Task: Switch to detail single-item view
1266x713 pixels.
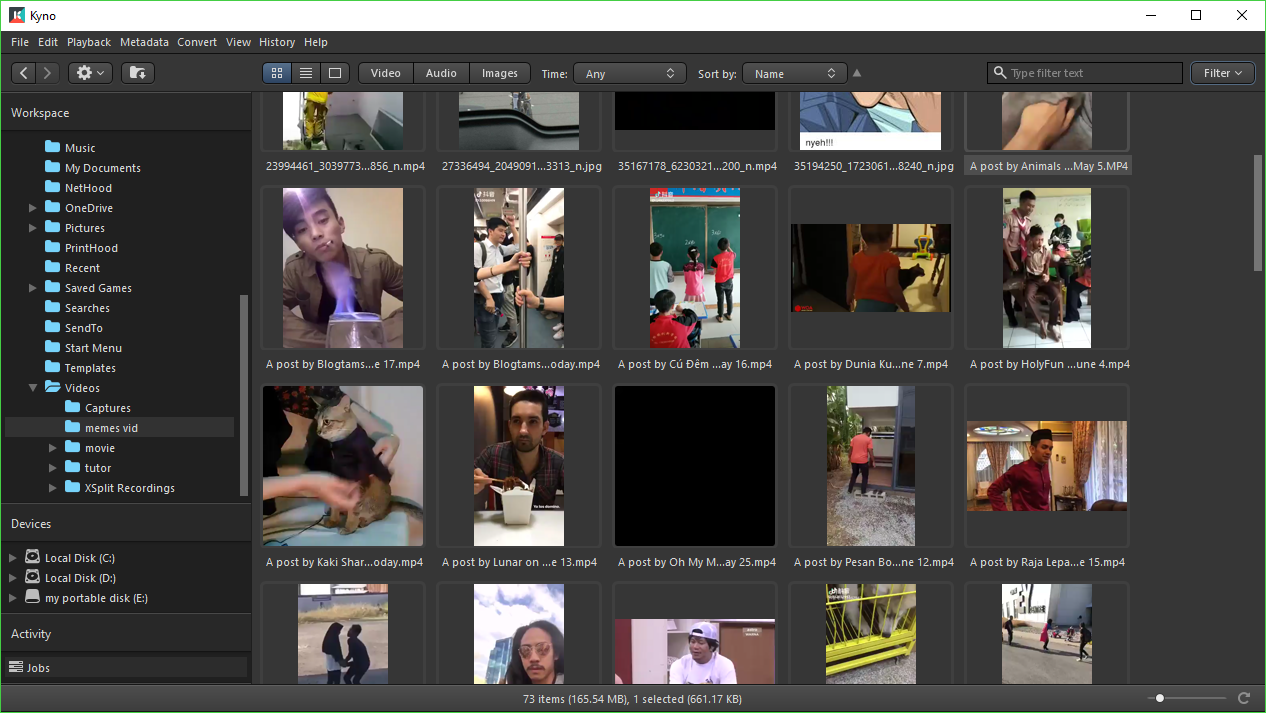Action: pyautogui.click(x=335, y=73)
